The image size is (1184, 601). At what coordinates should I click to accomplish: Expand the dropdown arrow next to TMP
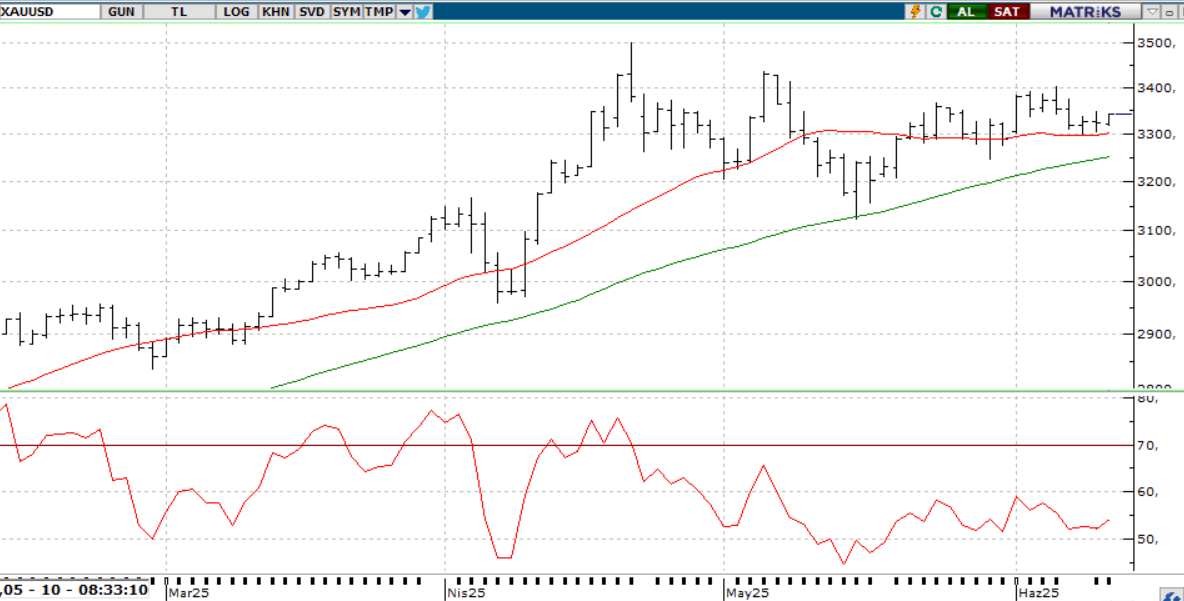405,11
